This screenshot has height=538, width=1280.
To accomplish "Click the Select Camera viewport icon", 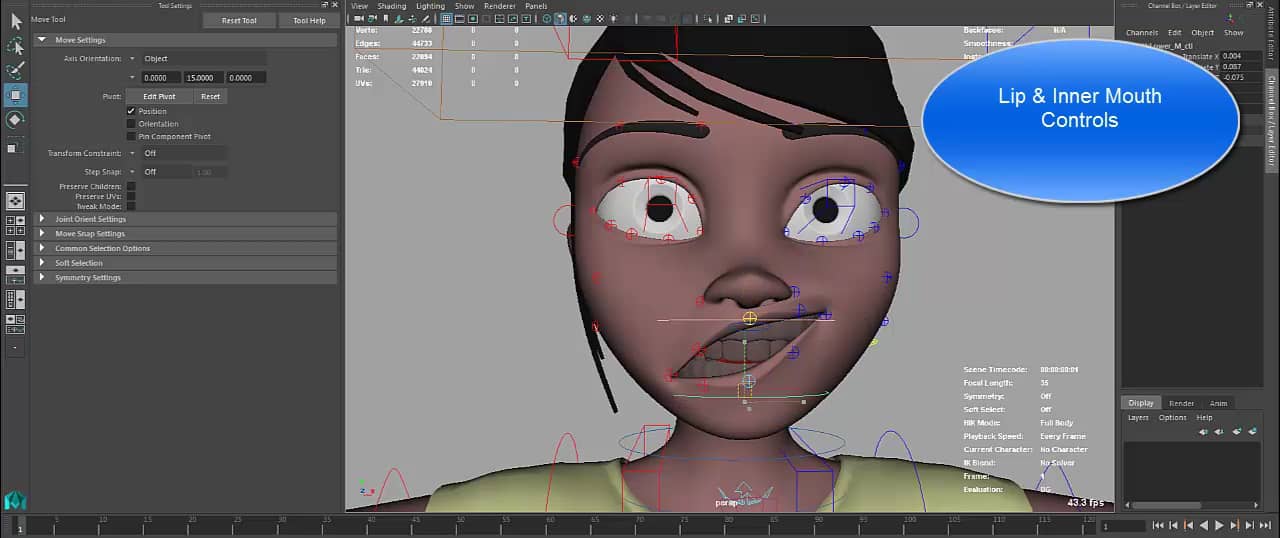I will coord(358,18).
